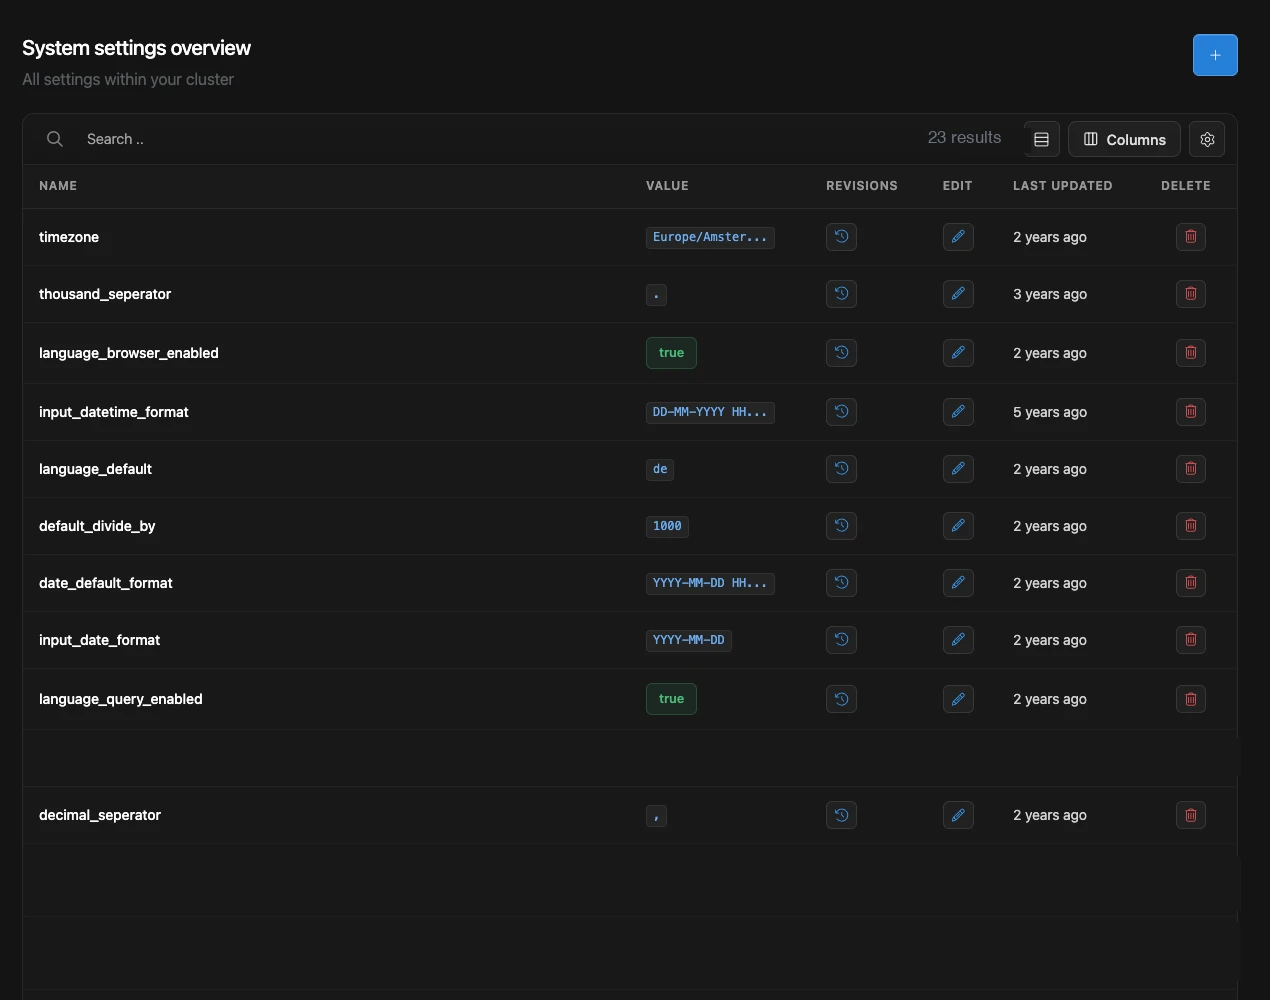Click YYYY-MM-DD HH... value badge
Image resolution: width=1270 pixels, height=1000 pixels.
coord(710,583)
